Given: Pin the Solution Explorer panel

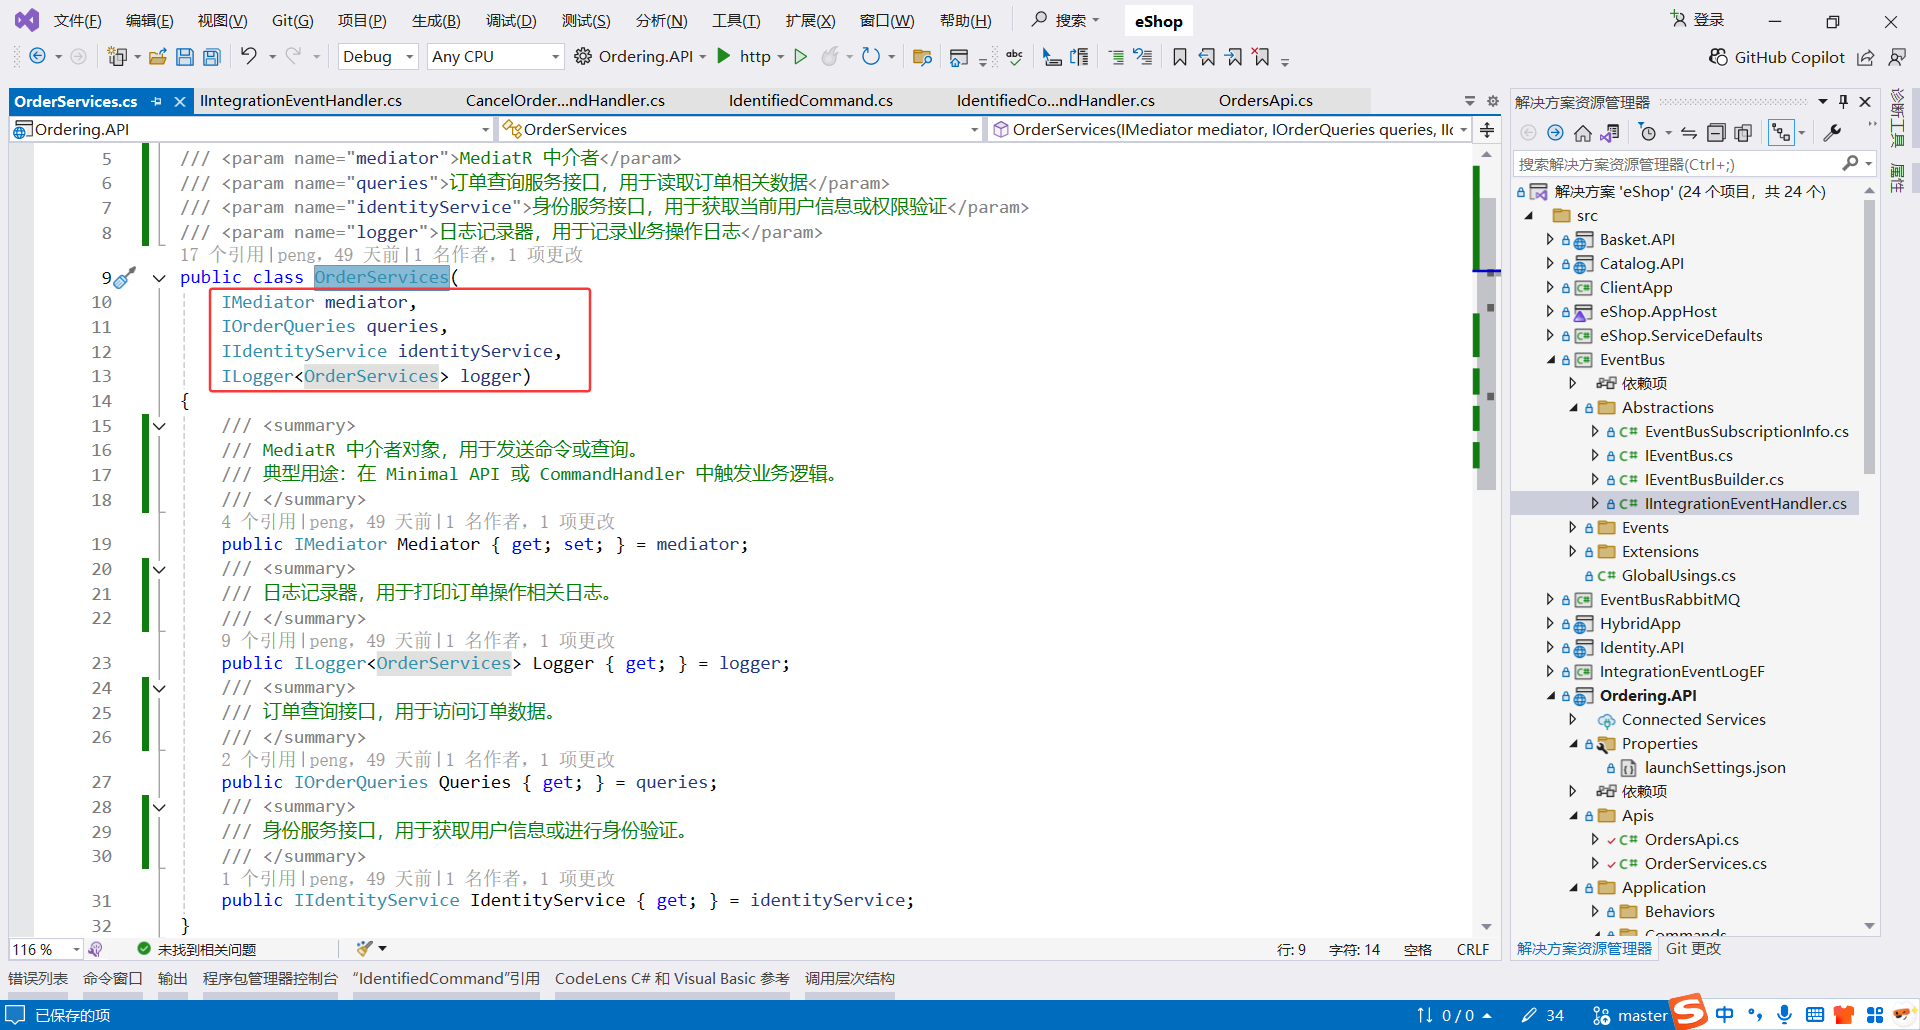Looking at the screenshot, I should click(1843, 101).
